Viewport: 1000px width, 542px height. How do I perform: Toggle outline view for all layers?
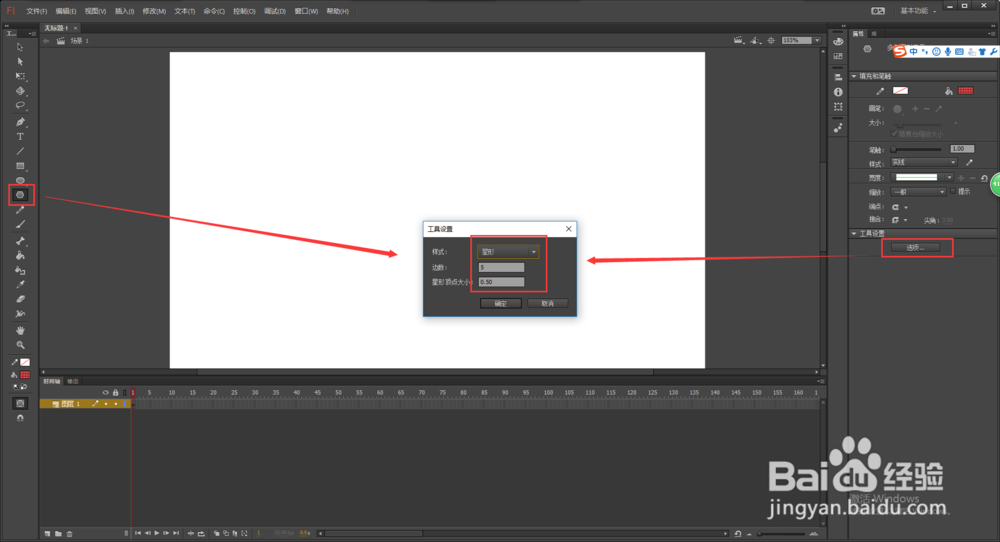[124, 393]
